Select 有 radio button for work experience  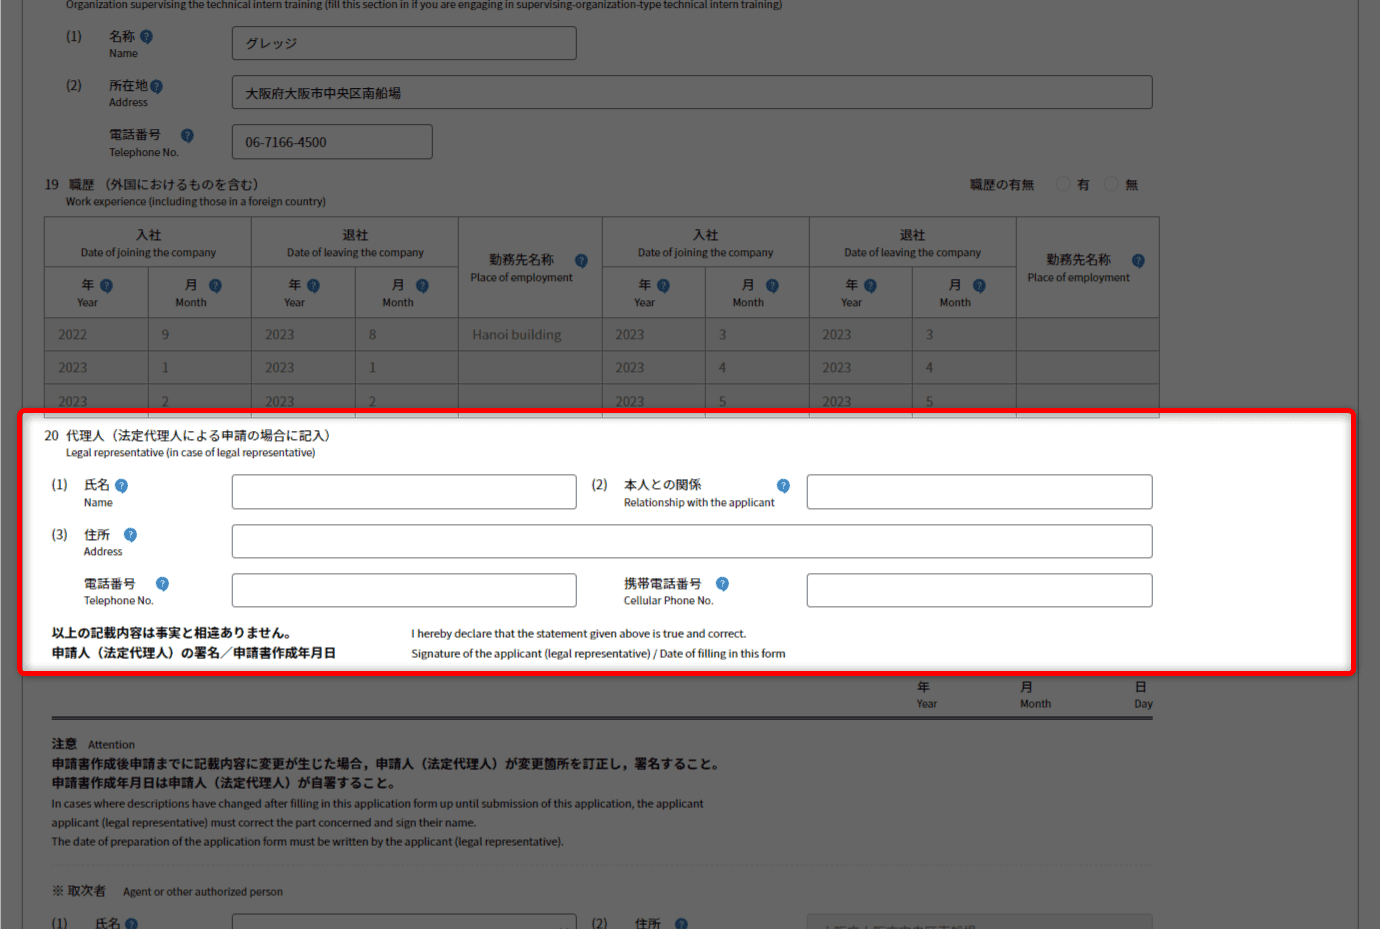click(1063, 184)
